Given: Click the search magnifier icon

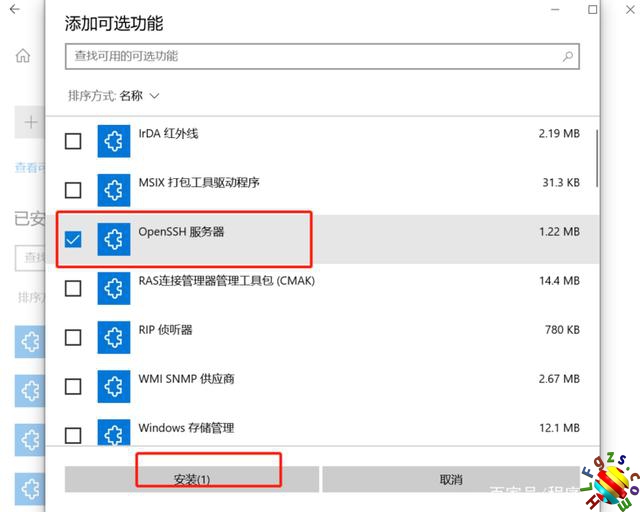Looking at the screenshot, I should 568,56.
